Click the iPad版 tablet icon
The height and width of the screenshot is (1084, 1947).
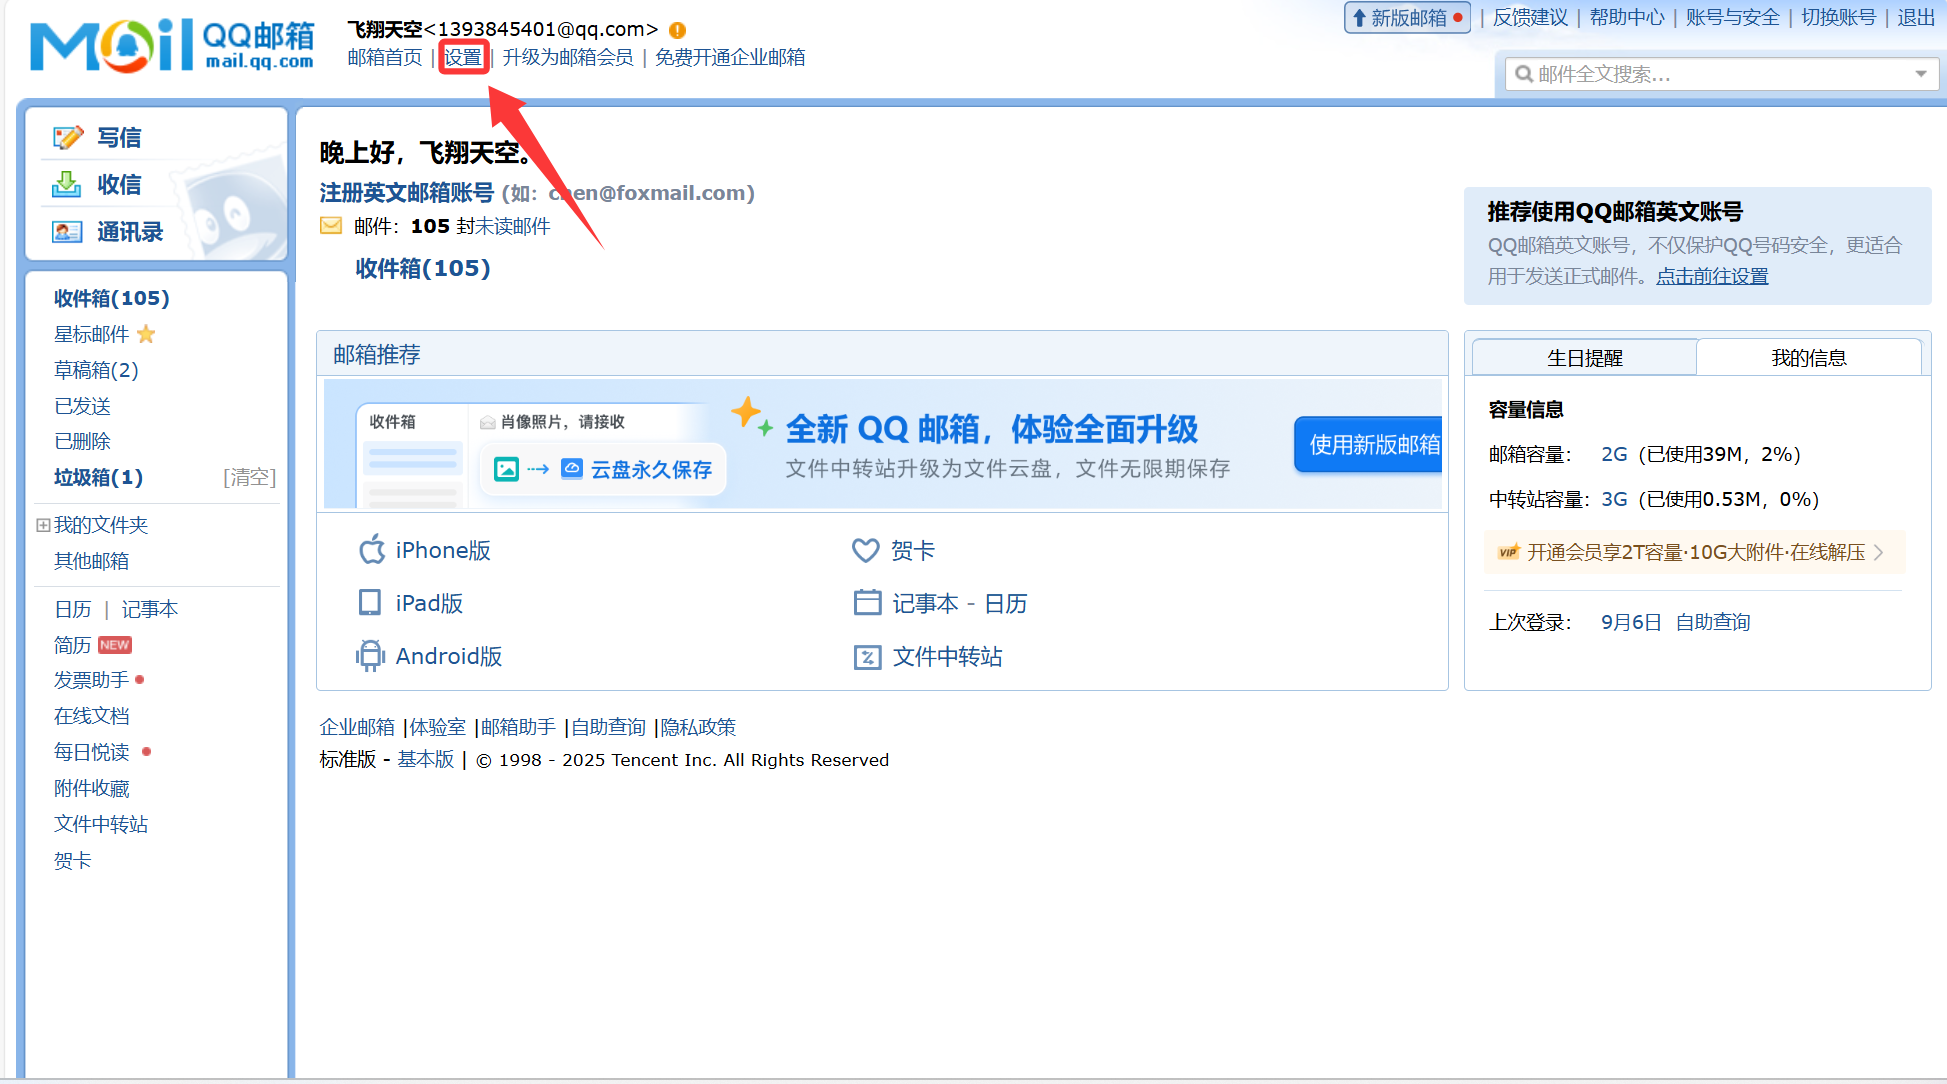tap(370, 603)
